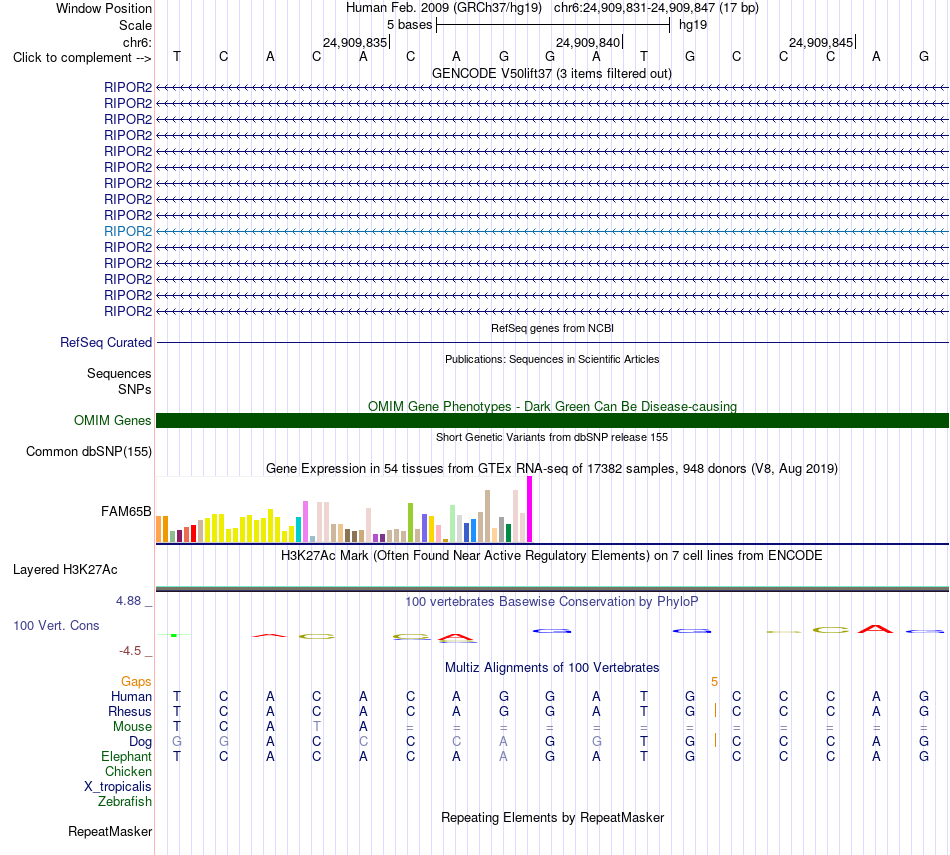Click the Zebrafish alignment row label
950x855 pixels.
125,801
